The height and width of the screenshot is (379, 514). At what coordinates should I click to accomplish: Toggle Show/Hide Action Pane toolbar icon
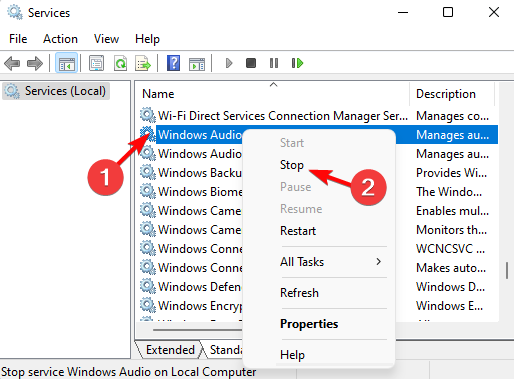click(197, 64)
